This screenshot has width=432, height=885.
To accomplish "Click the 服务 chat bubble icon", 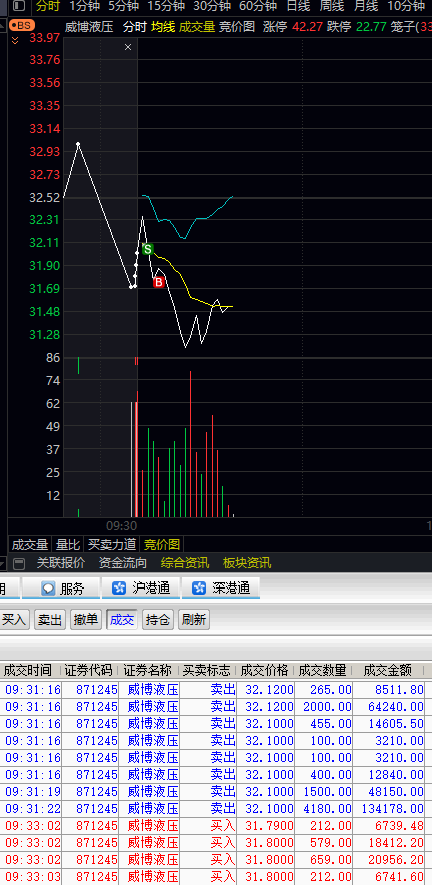I will pos(49,588).
